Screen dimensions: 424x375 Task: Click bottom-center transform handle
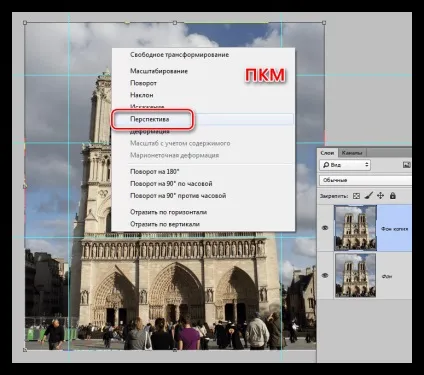click(175, 350)
